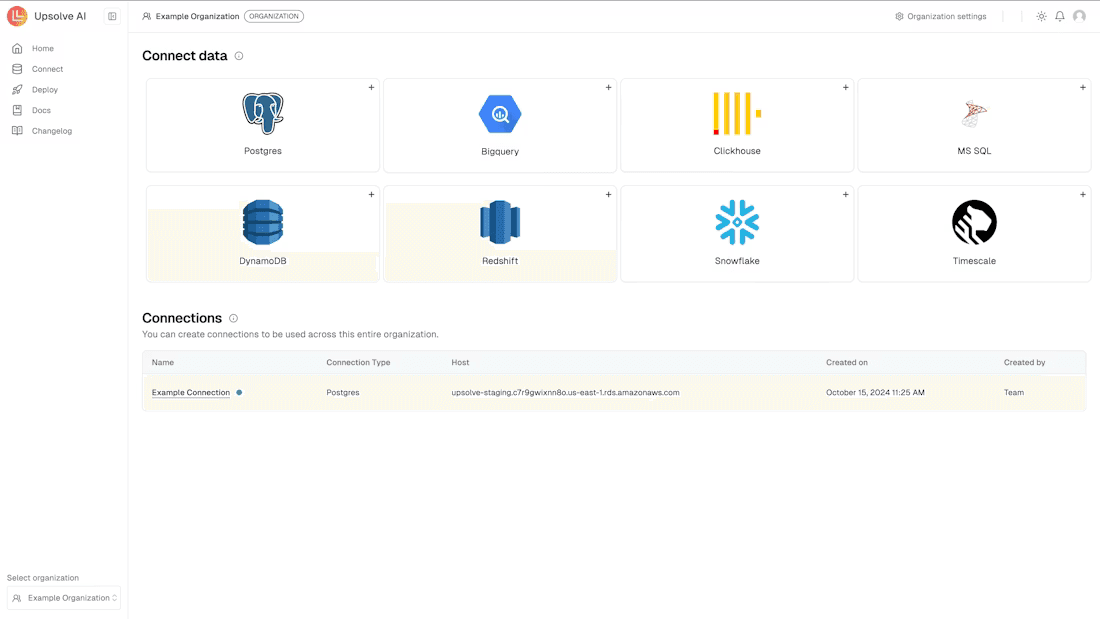The width and height of the screenshot is (1100, 619).
Task: Open Deploy in the sidebar
Action: pyautogui.click(x=44, y=90)
